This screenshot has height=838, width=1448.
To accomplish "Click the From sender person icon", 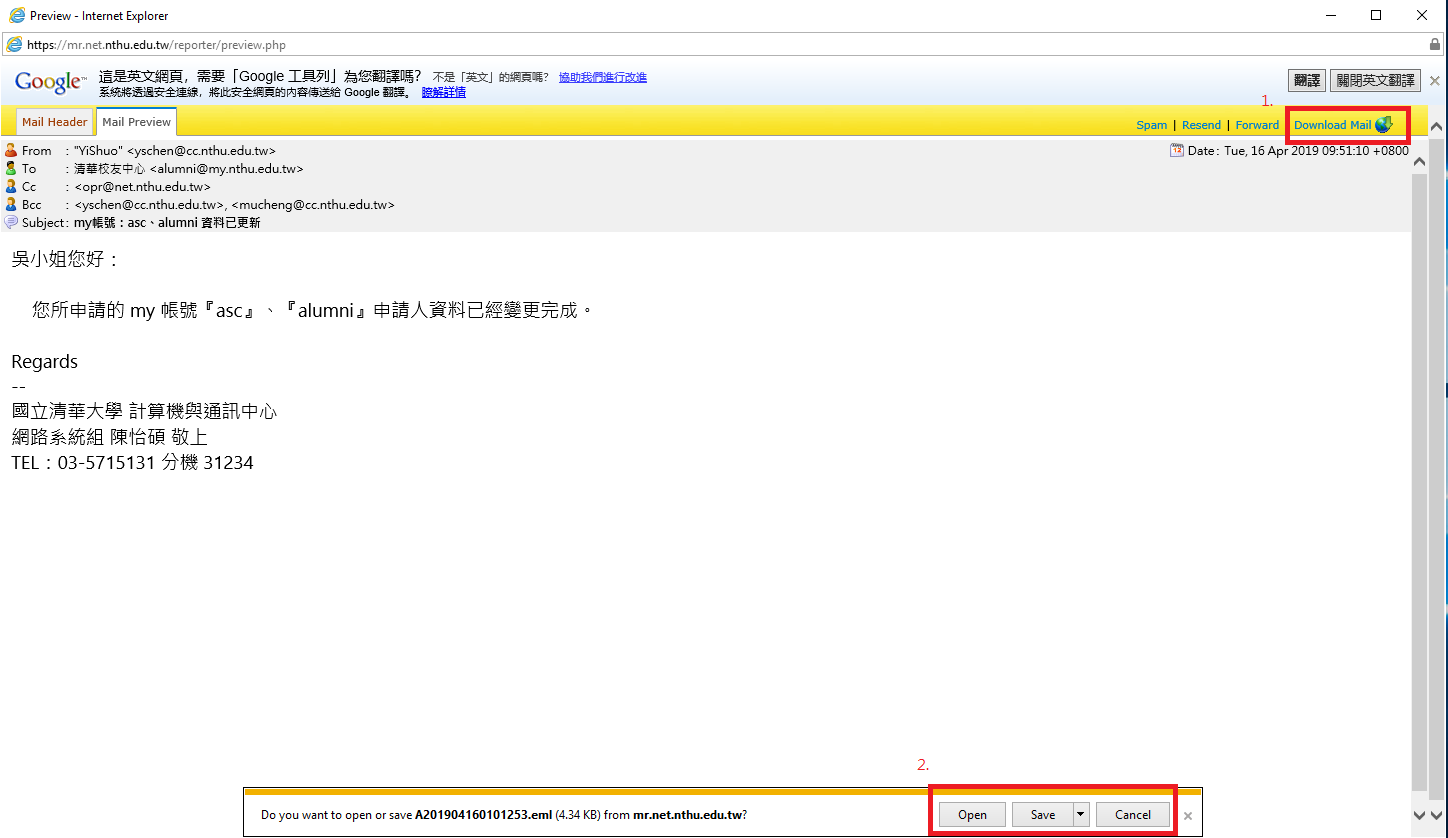I will (11, 151).
